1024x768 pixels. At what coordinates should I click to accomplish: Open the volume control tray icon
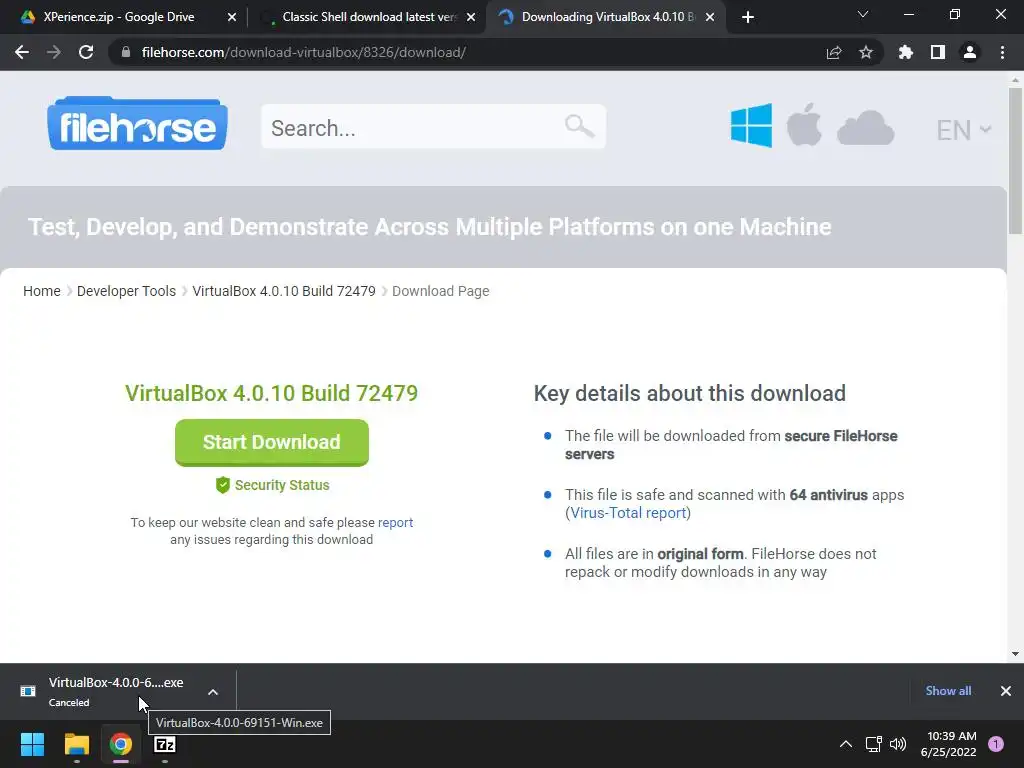pos(898,744)
